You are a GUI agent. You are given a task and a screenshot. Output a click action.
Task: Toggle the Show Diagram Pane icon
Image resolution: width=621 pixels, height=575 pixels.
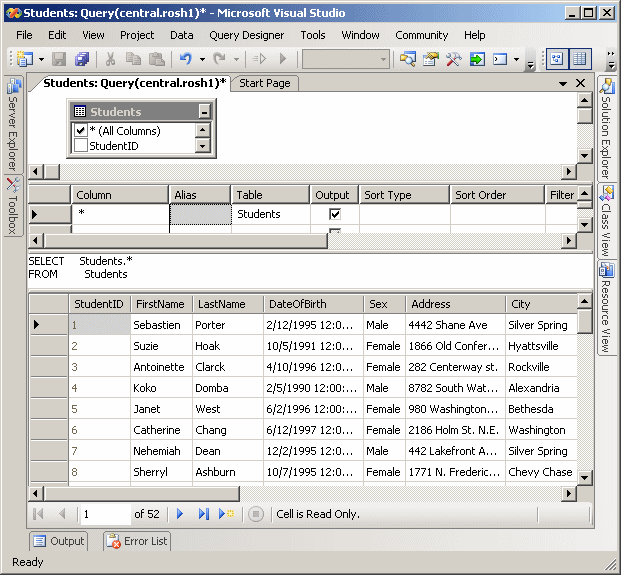click(557, 59)
